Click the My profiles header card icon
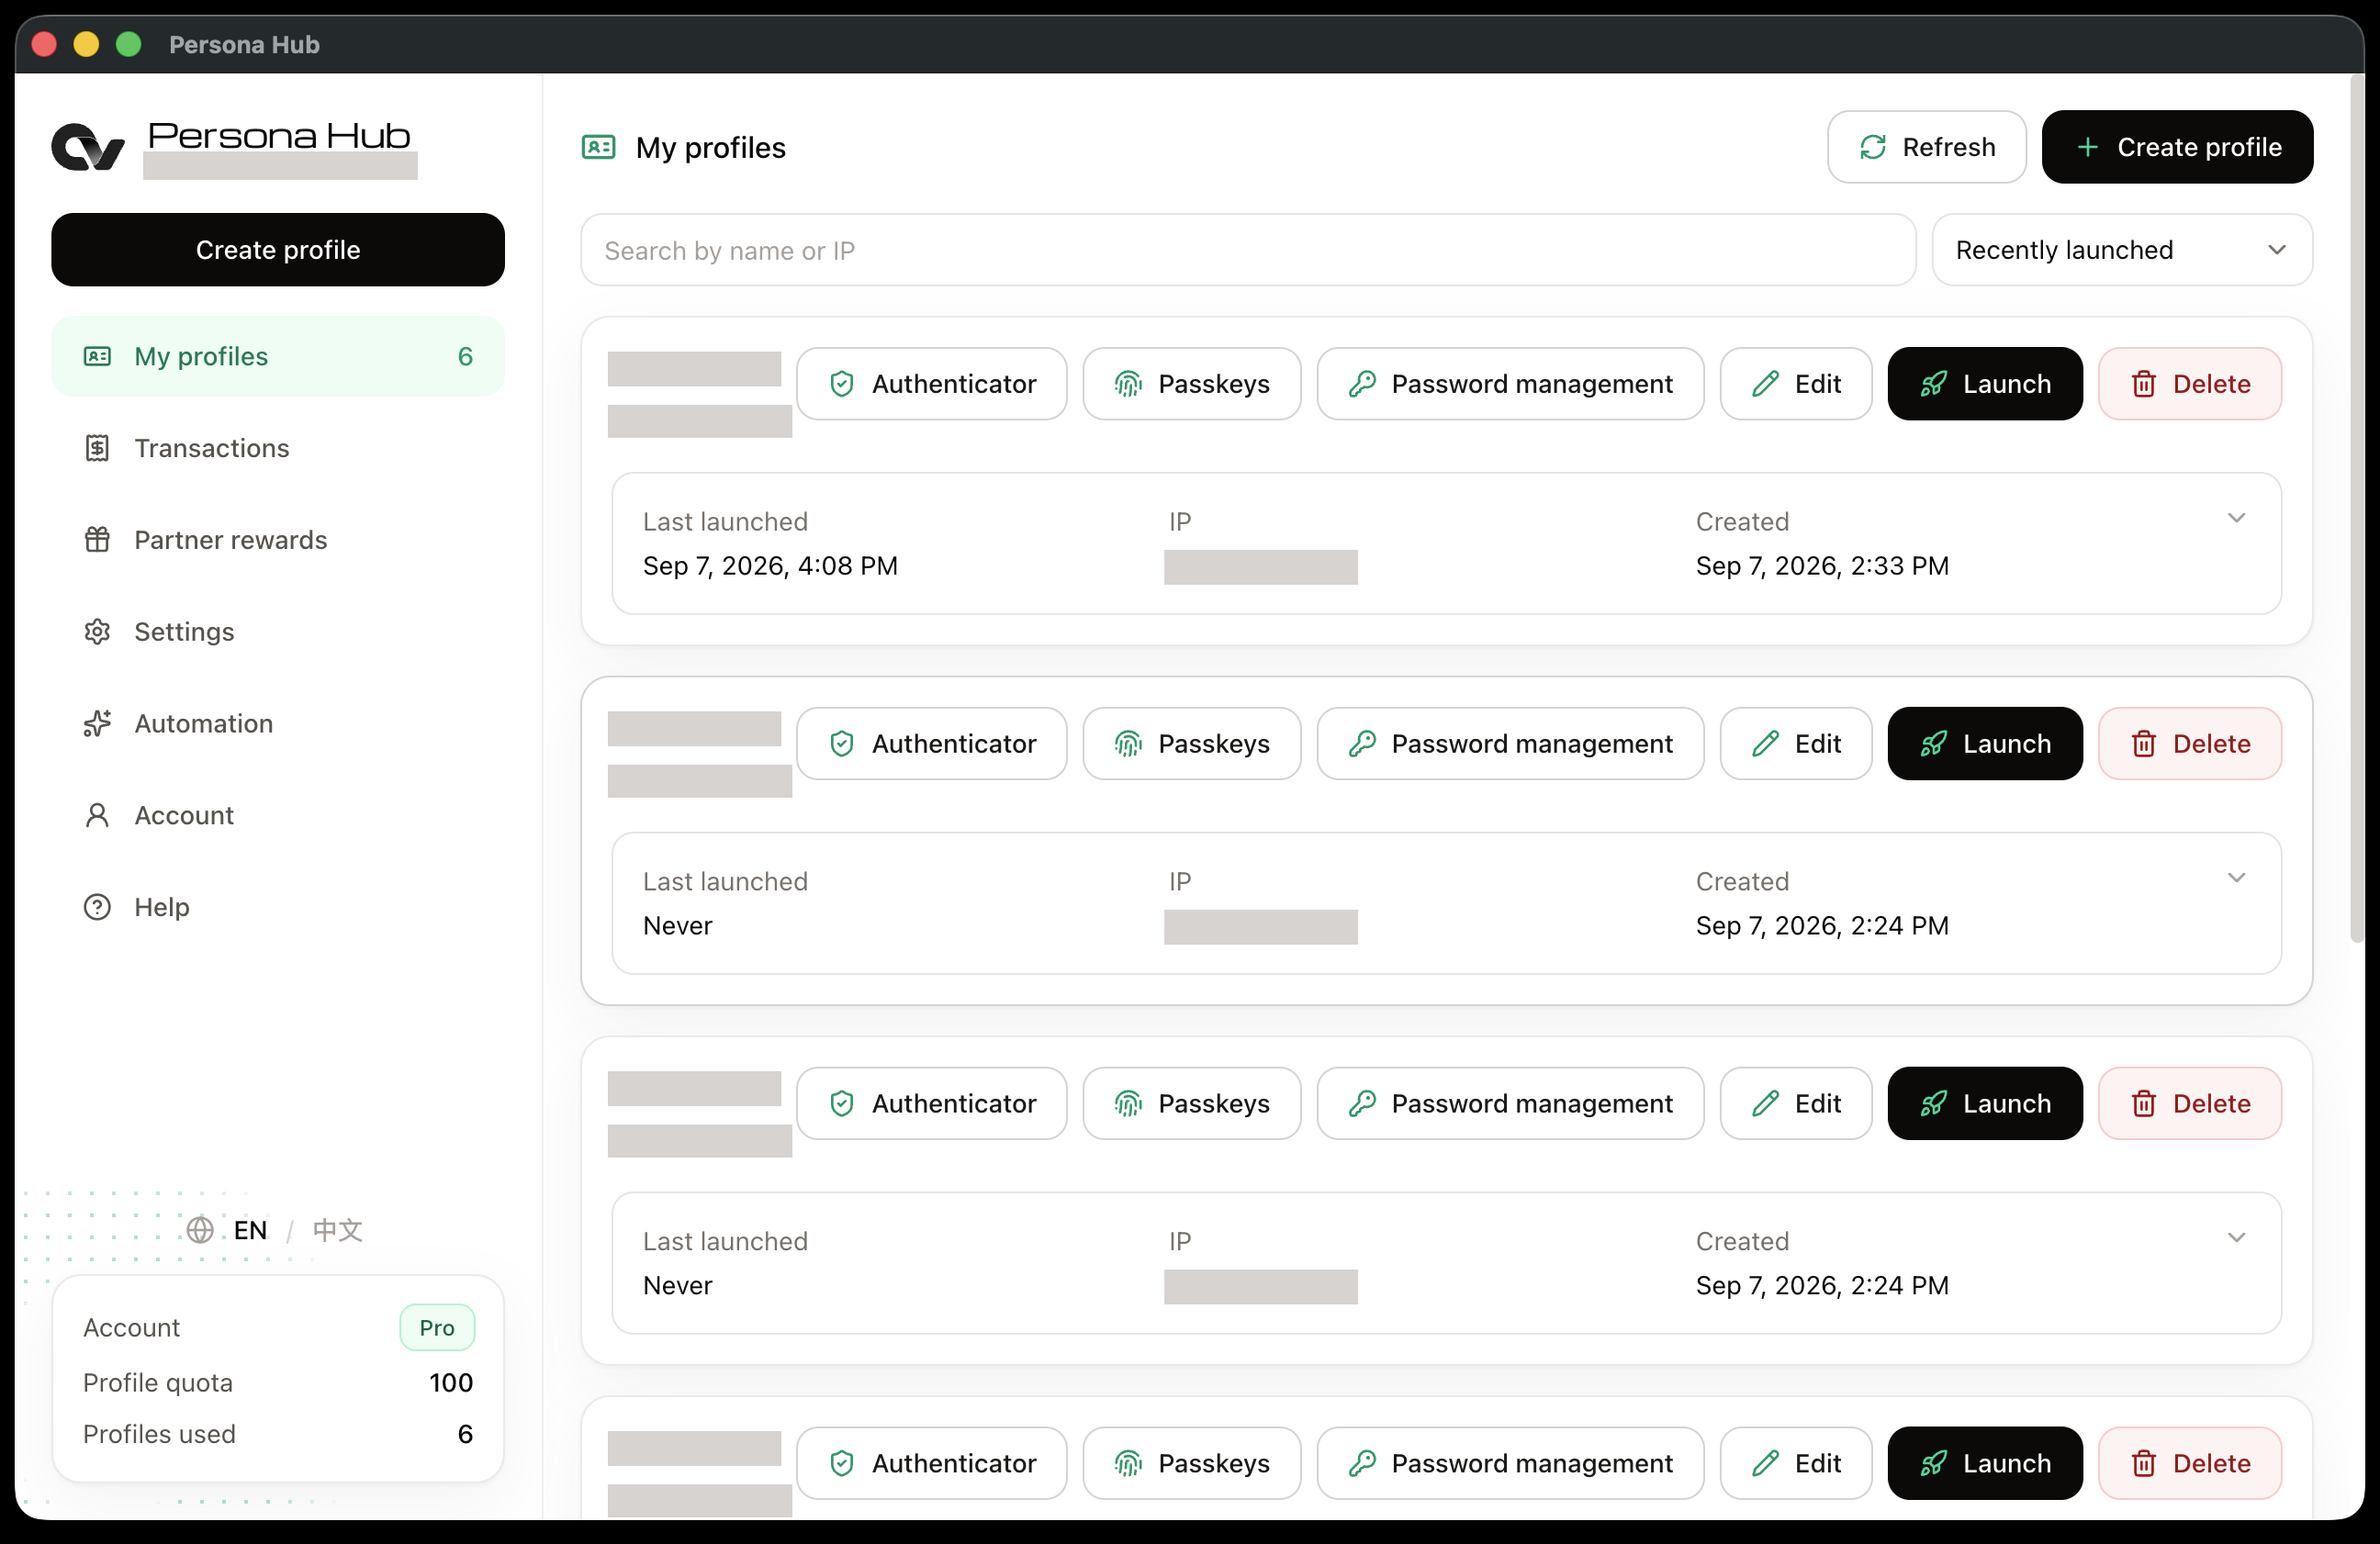Viewport: 2380px width, 1544px height. tap(598, 147)
